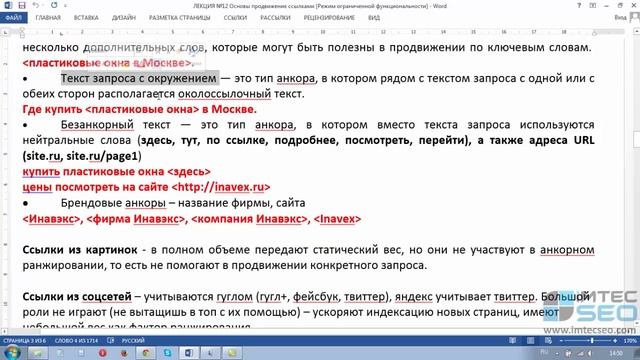The image size is (640, 360).
Task: Open the Chrome taskbar icon
Action: (x=146, y=353)
